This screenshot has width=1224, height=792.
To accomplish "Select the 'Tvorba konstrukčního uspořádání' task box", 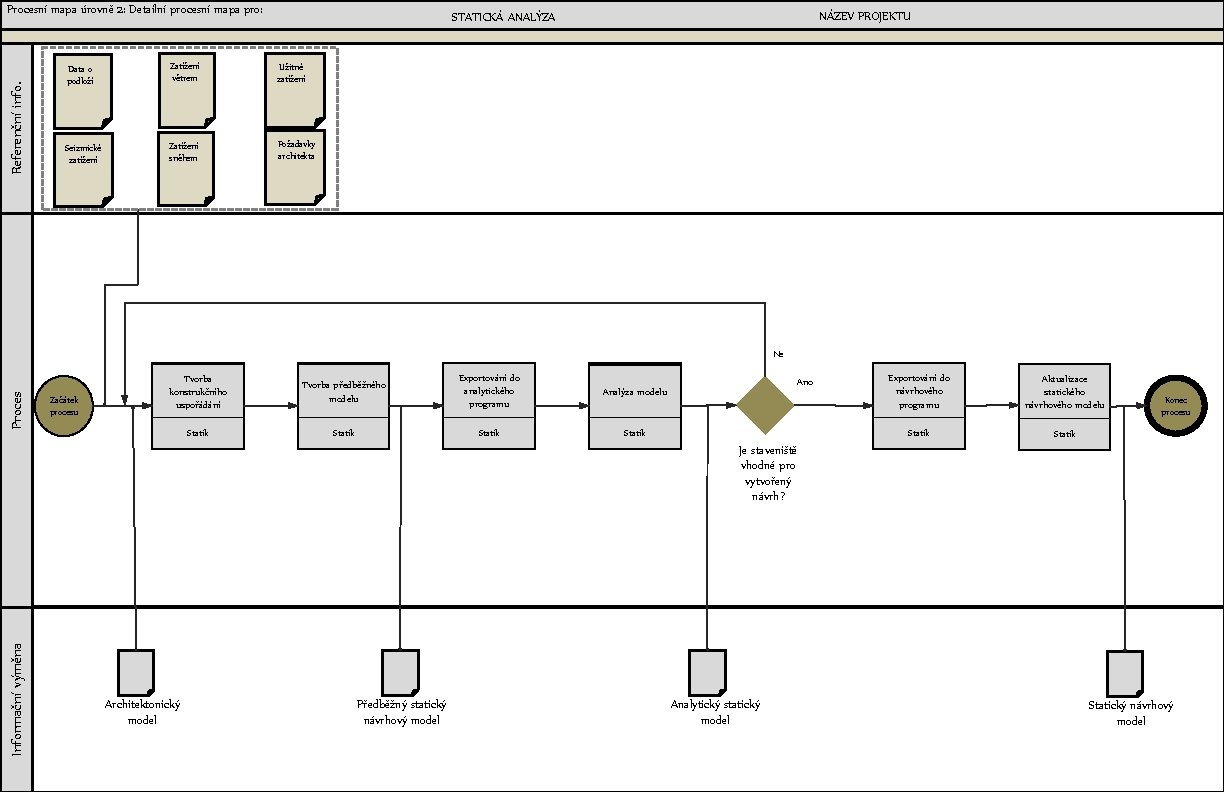I will coord(198,406).
